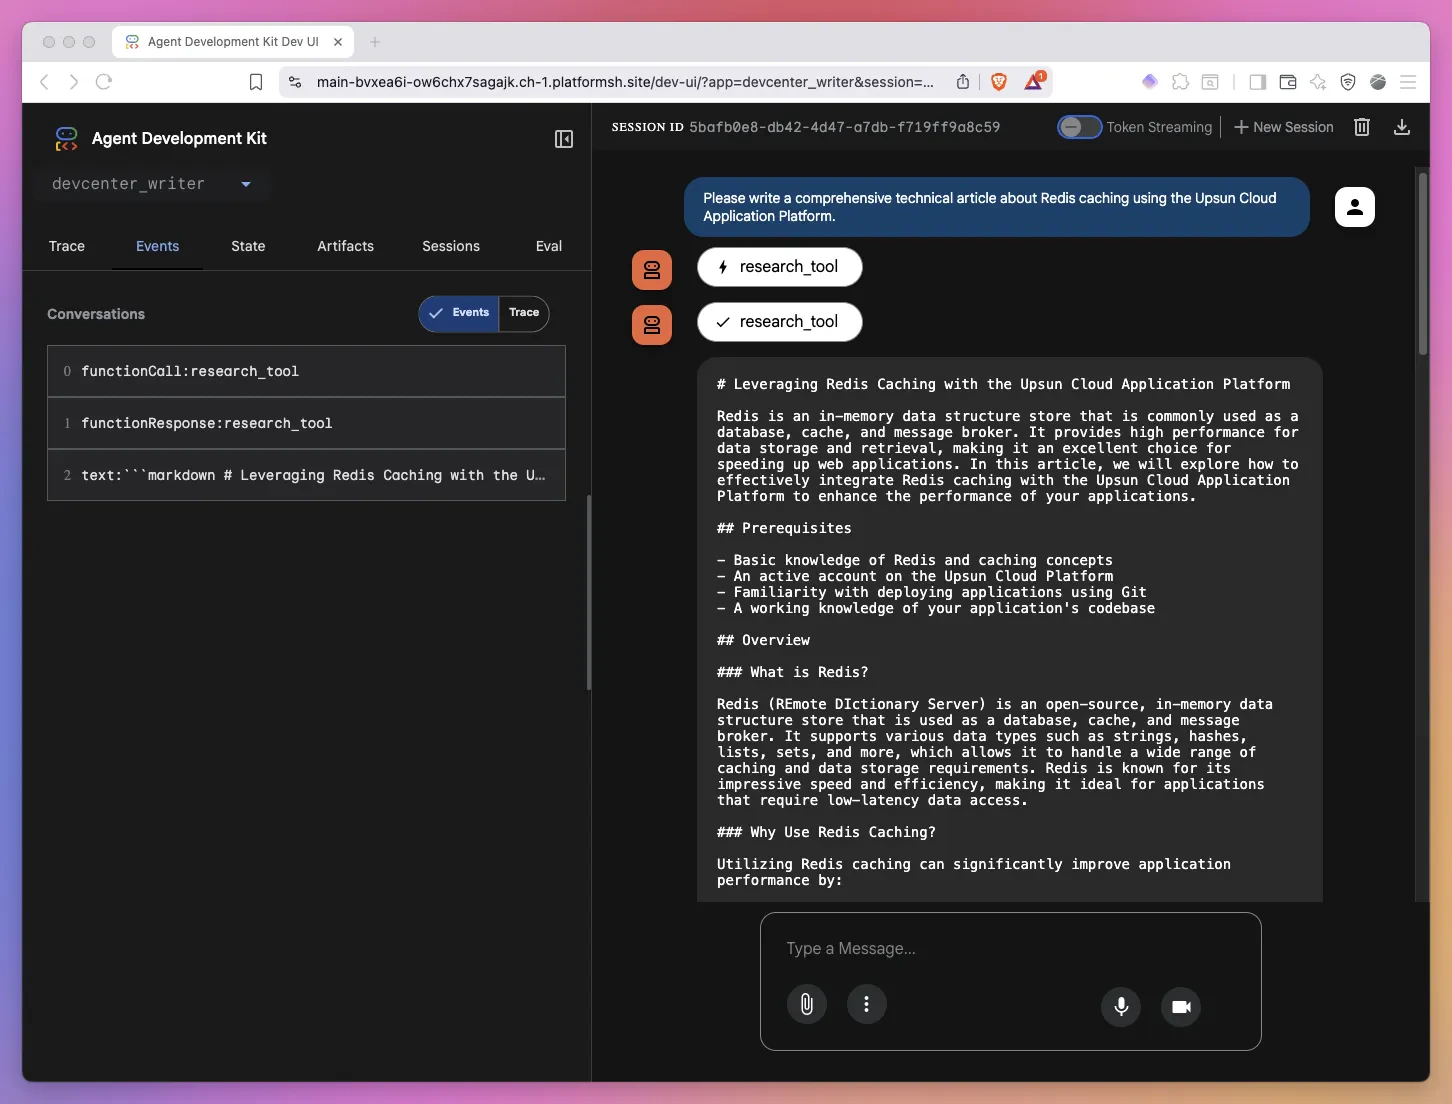This screenshot has width=1452, height=1104.
Task: Click chat panel vertical scrollbar
Action: pos(1423,265)
